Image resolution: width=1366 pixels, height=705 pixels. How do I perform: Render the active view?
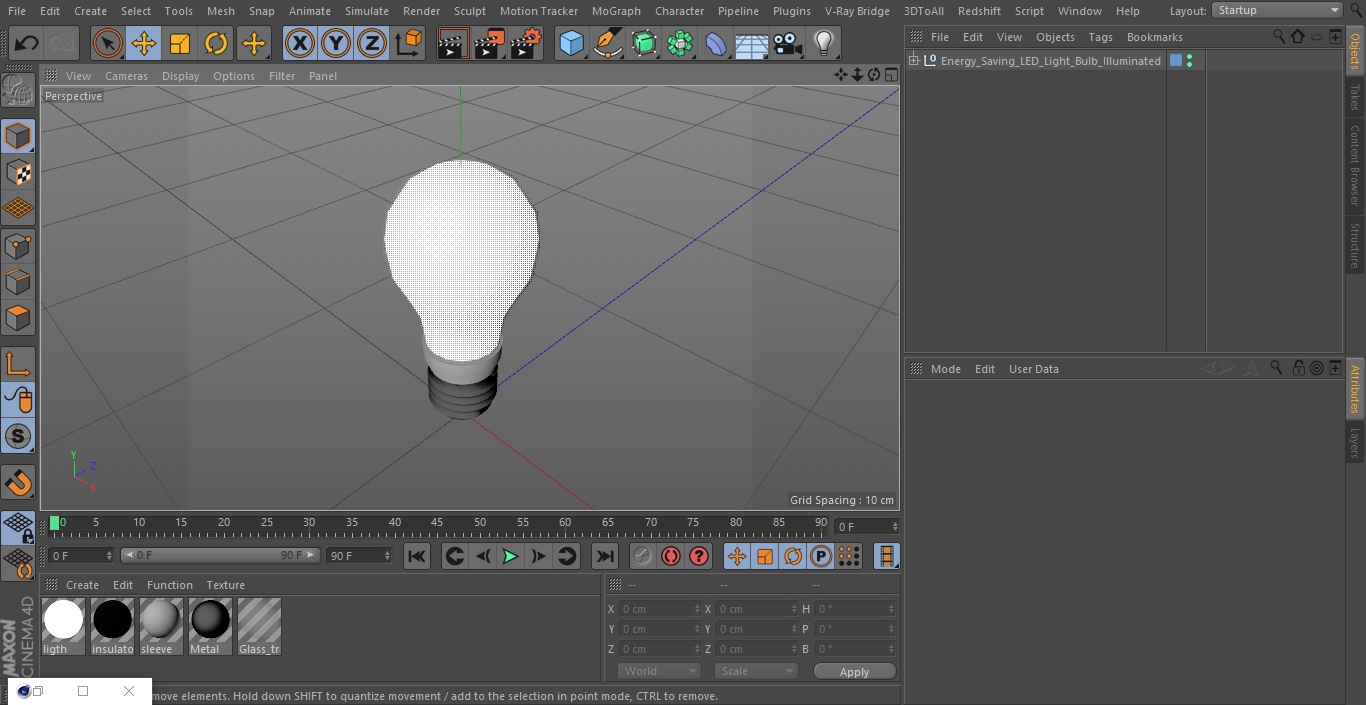(x=453, y=43)
